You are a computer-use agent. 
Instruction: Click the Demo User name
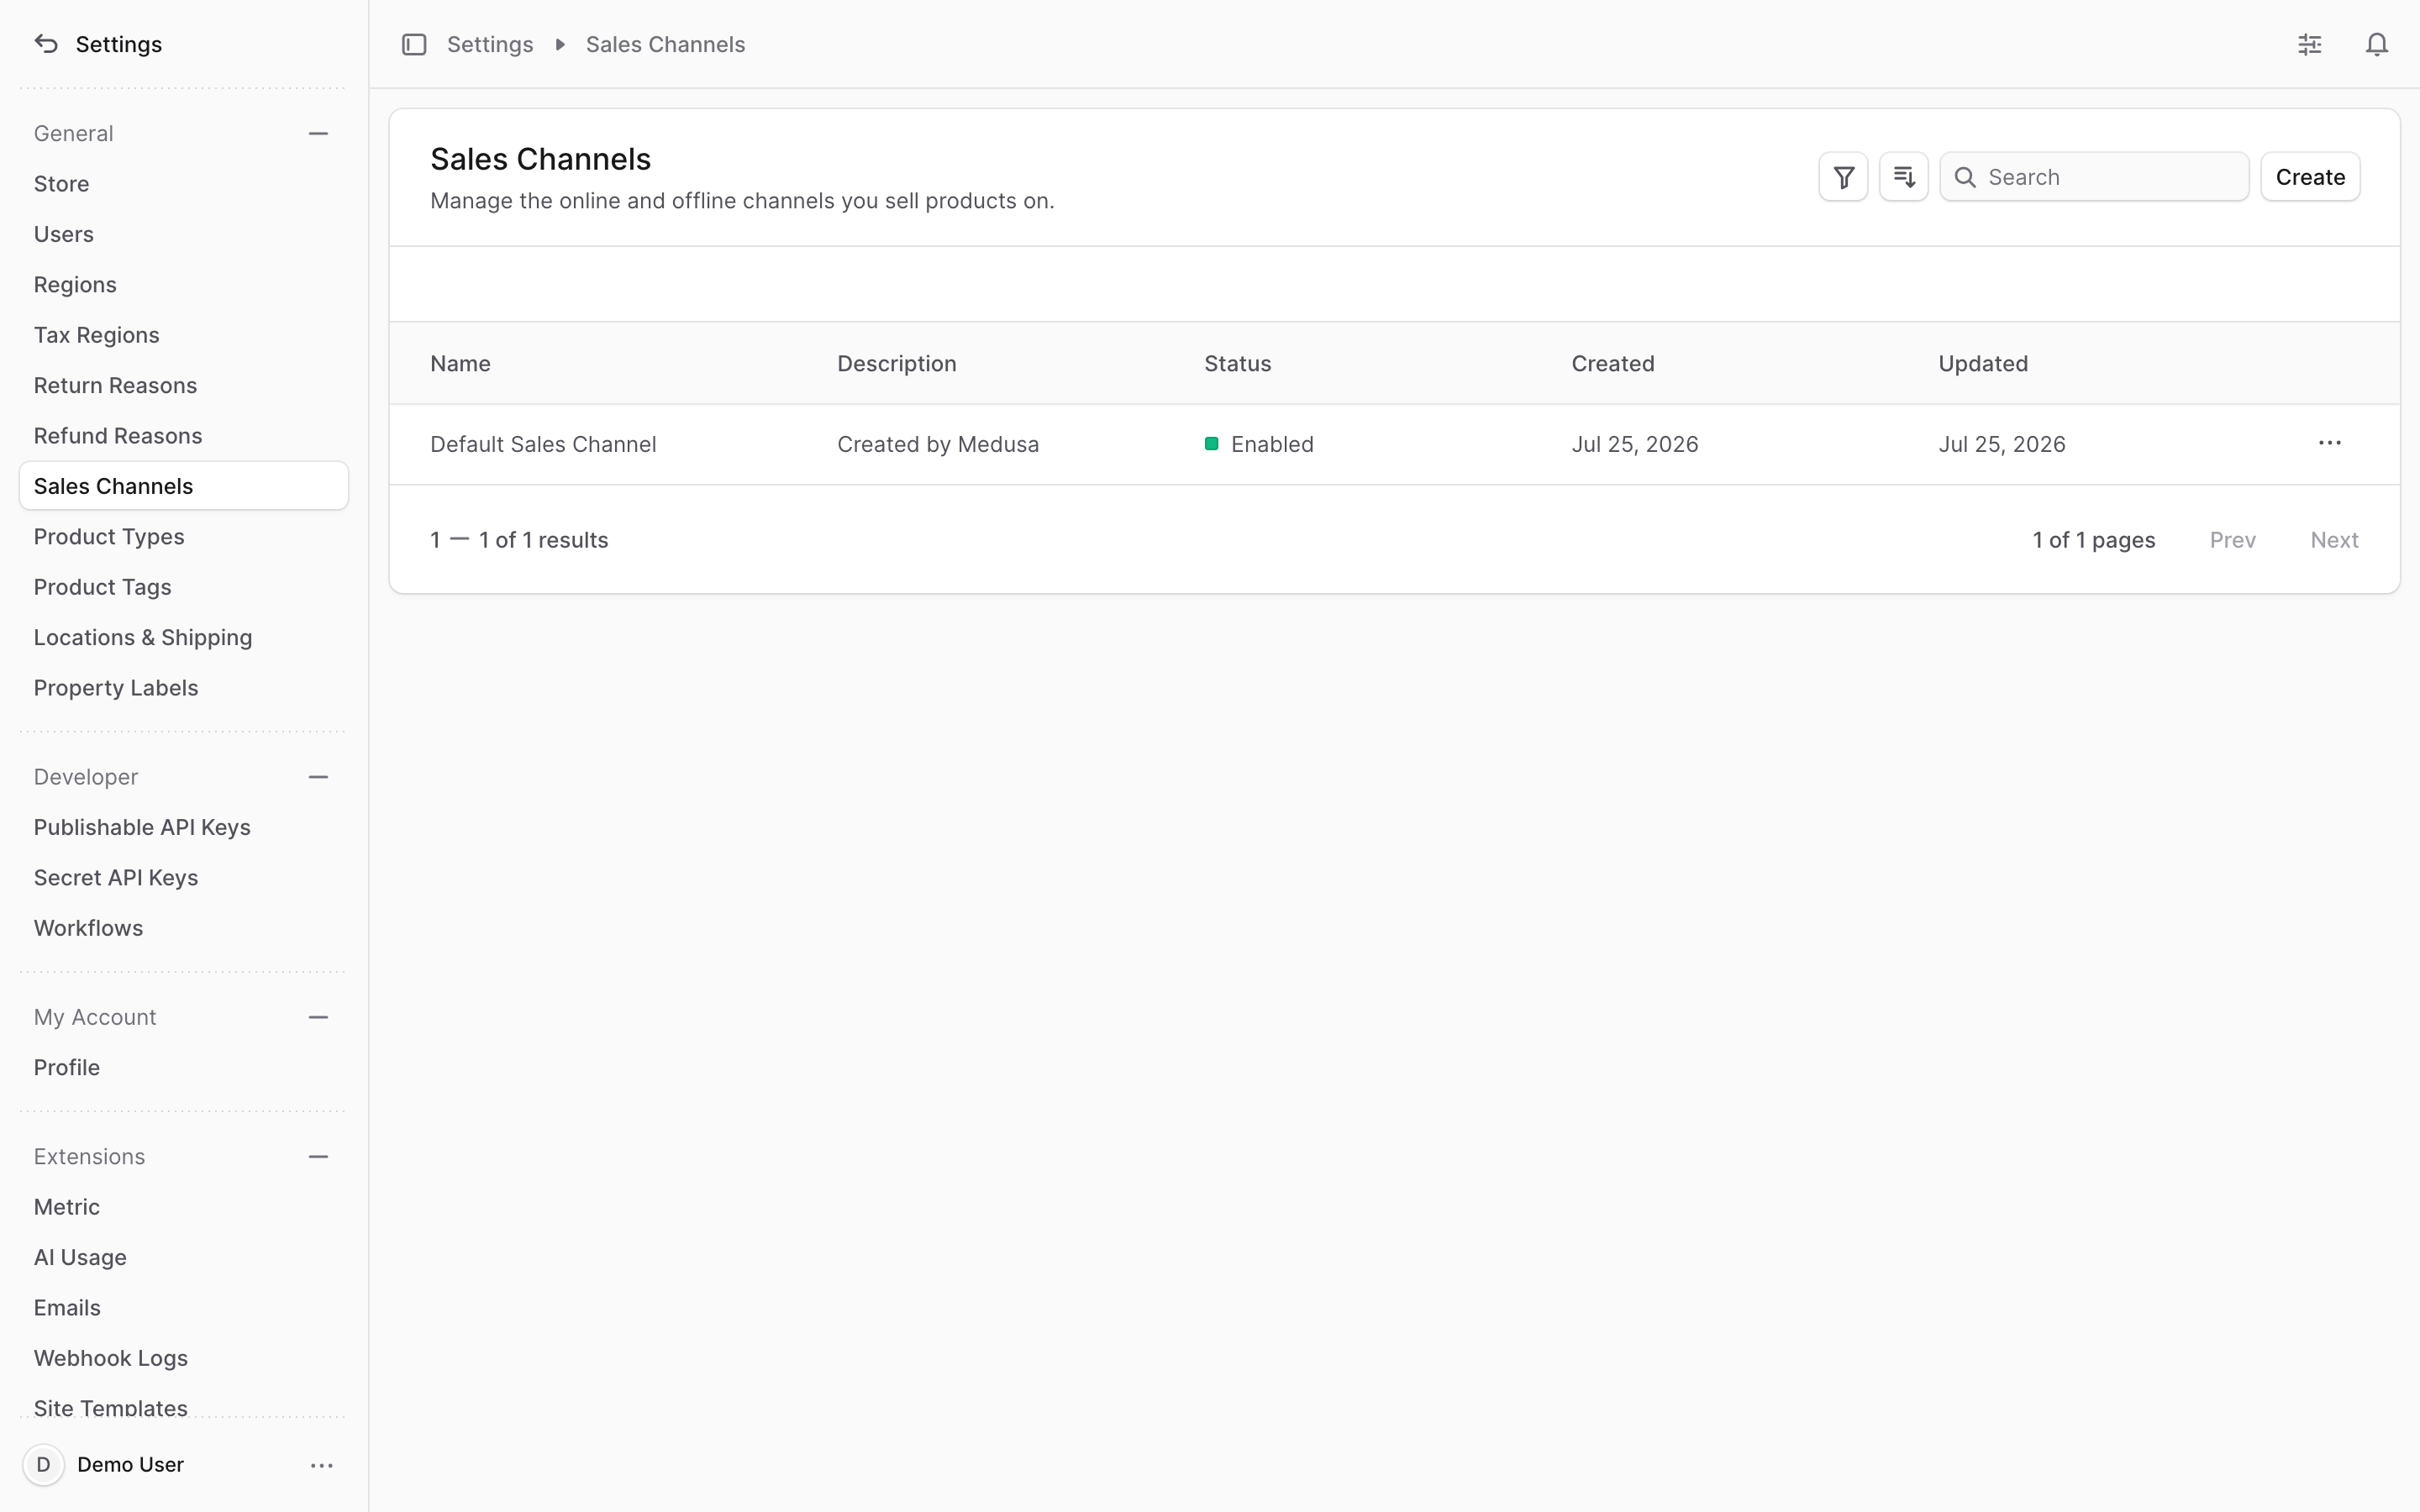click(x=130, y=1465)
